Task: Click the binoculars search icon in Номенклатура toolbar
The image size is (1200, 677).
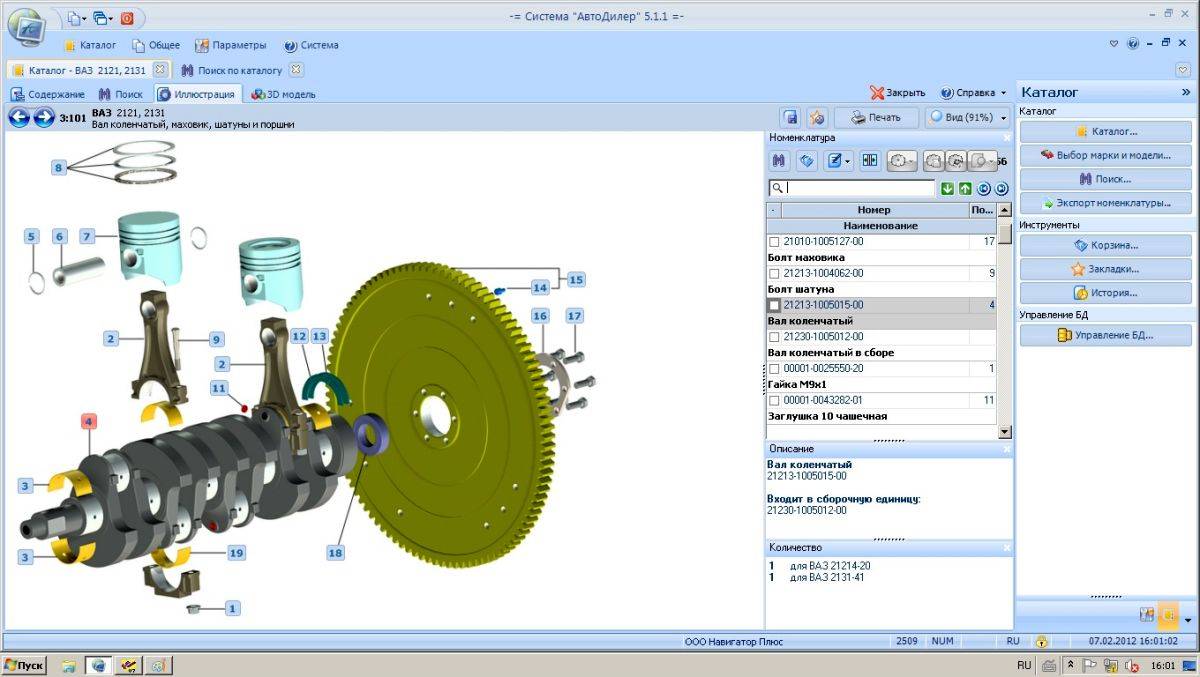Action: point(780,160)
